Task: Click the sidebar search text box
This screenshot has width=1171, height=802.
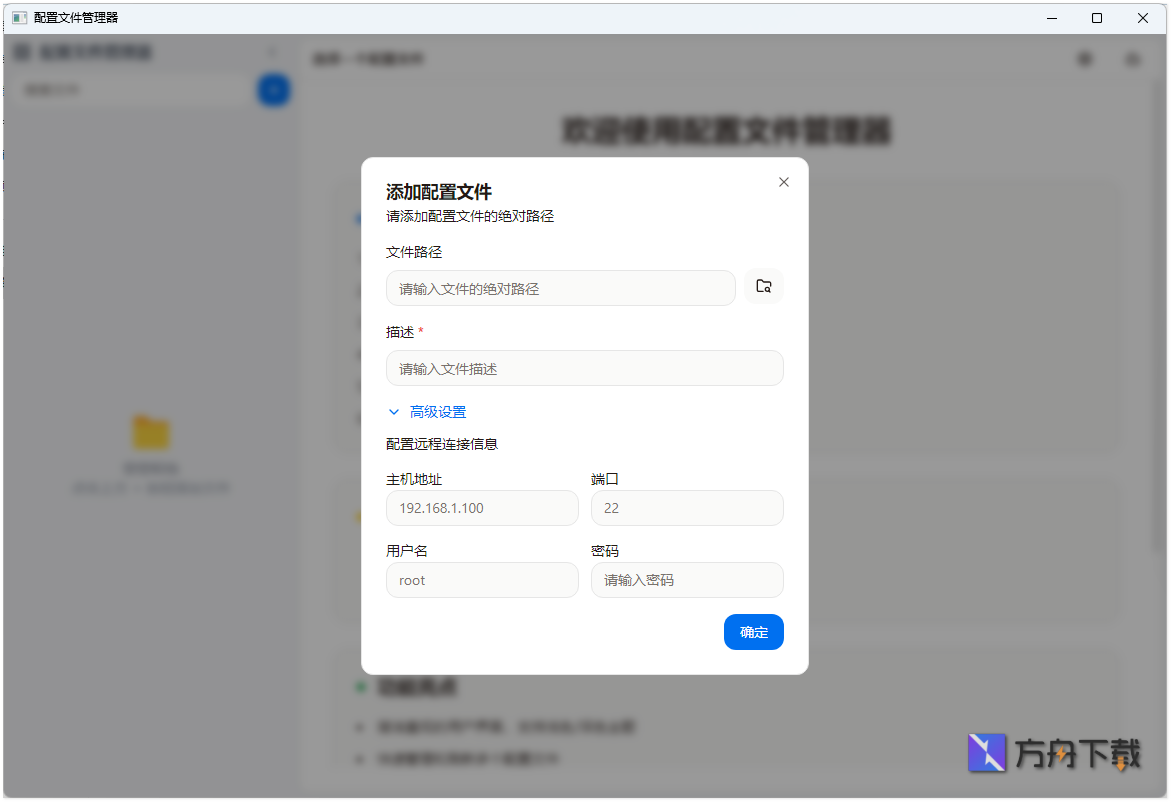Action: pos(130,89)
